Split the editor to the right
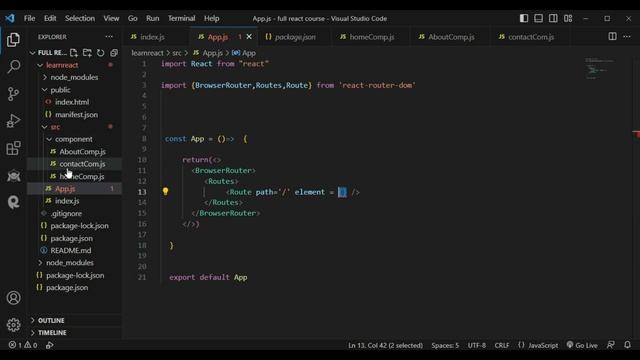Screen dimensions: 640x360 coord(612,36)
